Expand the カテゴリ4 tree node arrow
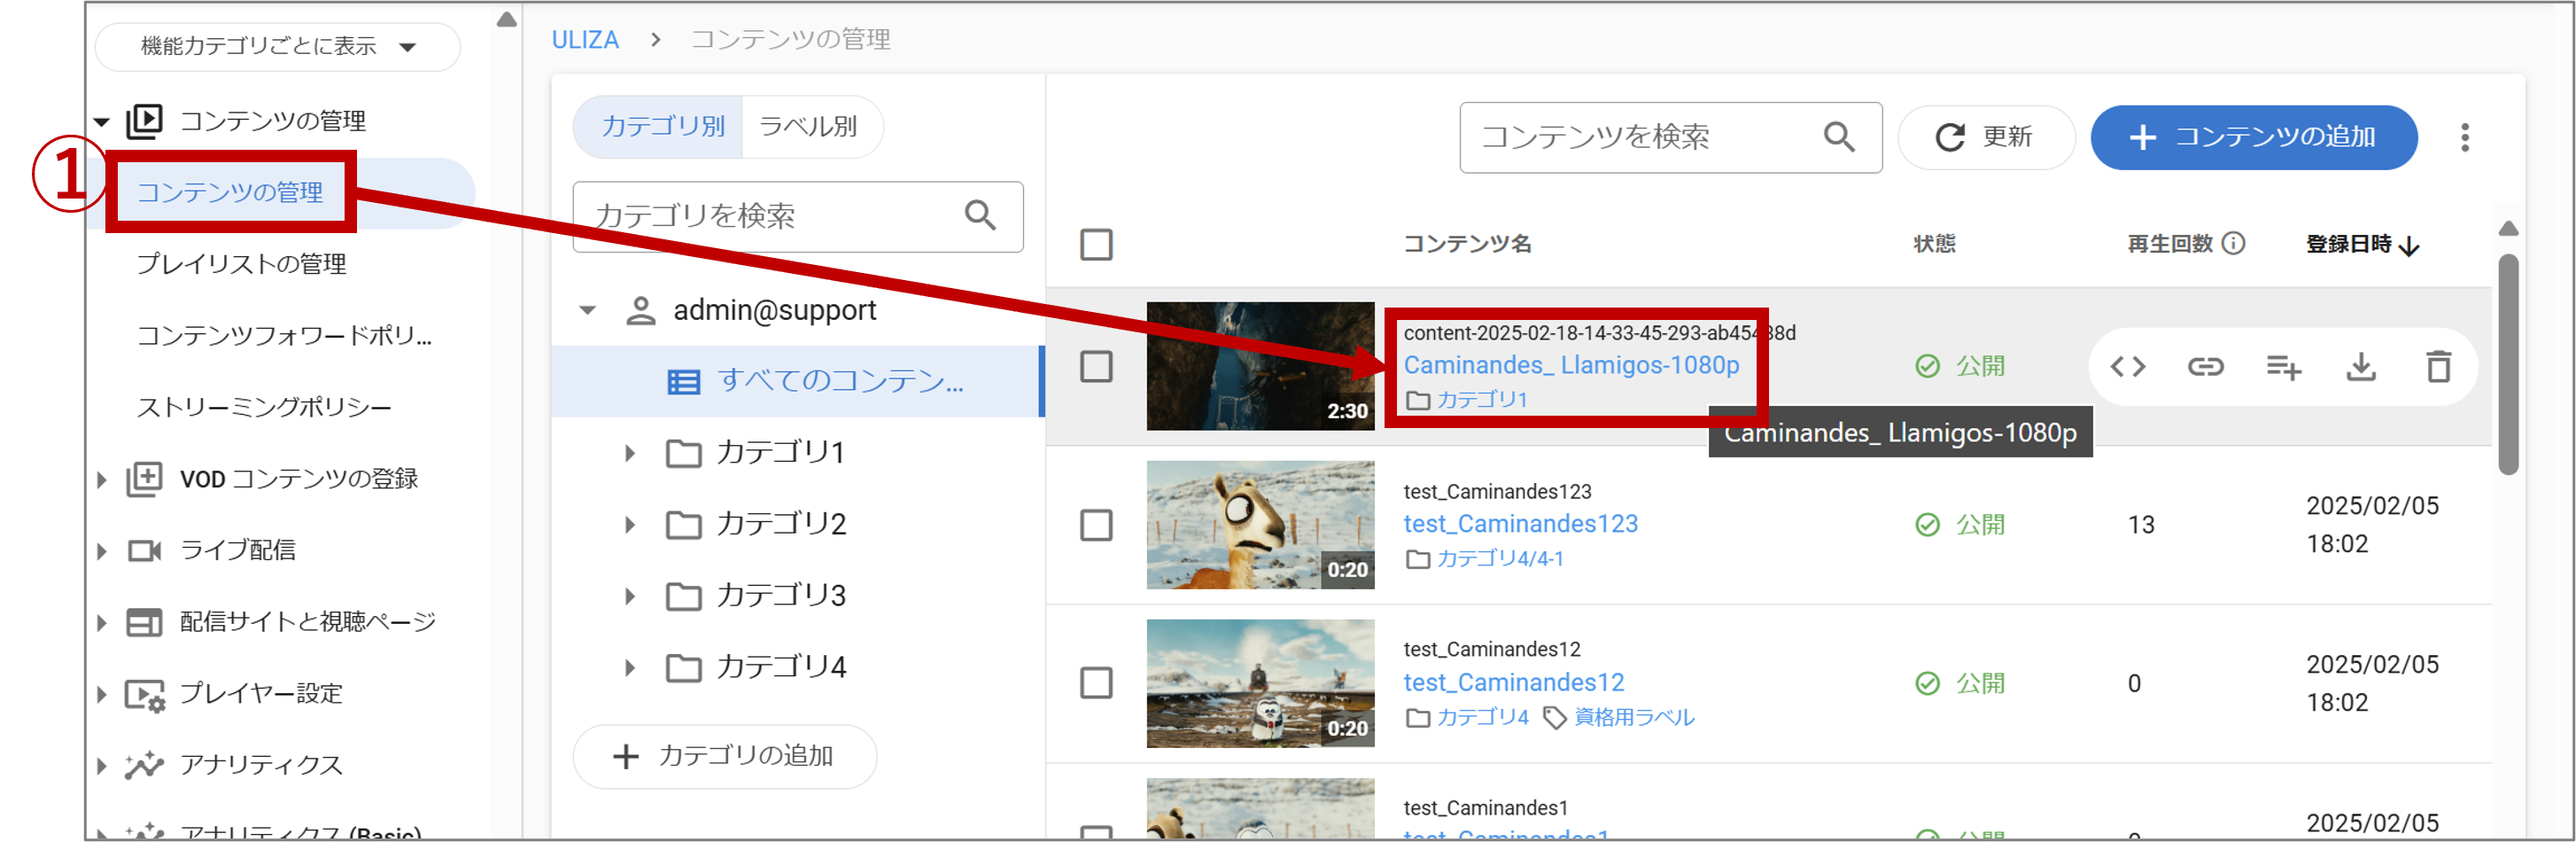Image resolution: width=2576 pixels, height=842 pixels. tap(630, 667)
